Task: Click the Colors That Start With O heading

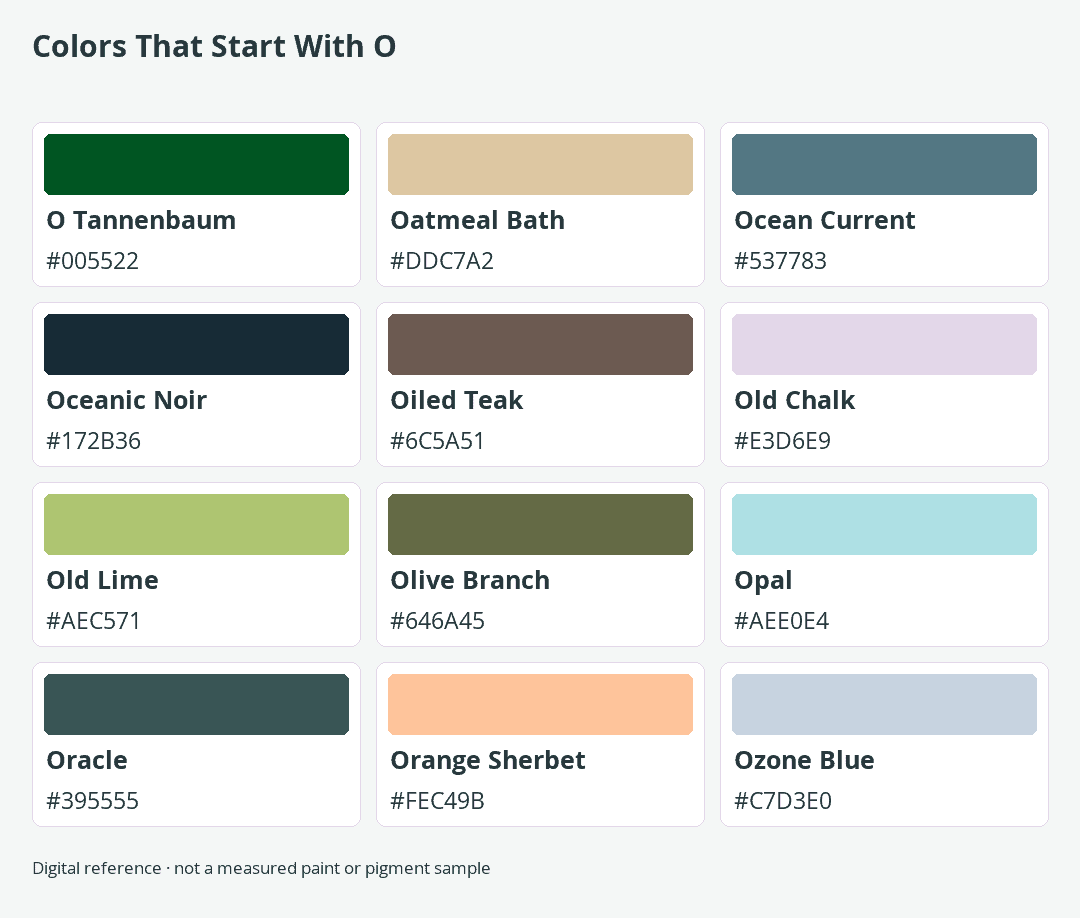Action: [x=214, y=47]
